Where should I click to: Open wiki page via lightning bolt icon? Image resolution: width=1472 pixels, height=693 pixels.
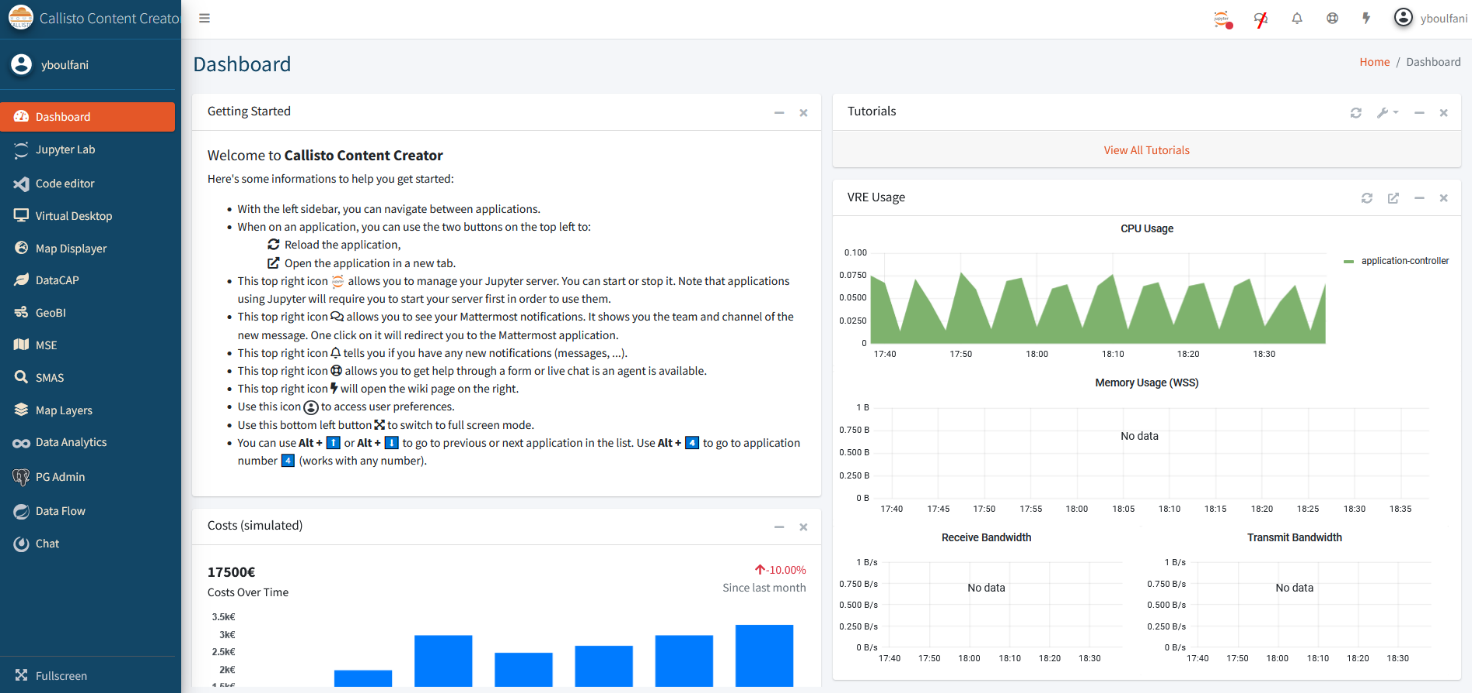point(1367,18)
